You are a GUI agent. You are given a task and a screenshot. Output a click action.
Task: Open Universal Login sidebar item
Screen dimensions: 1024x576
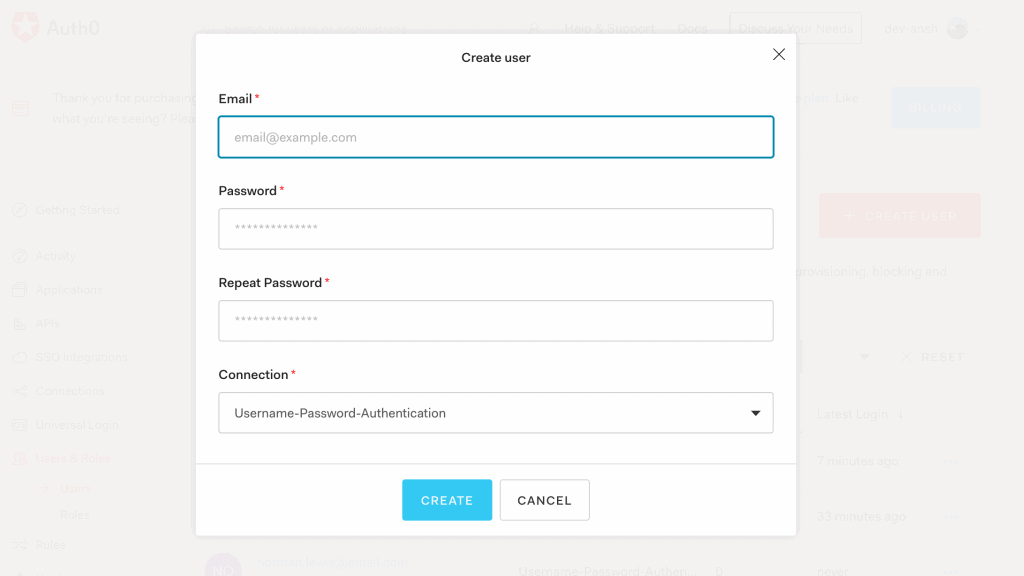(x=77, y=425)
